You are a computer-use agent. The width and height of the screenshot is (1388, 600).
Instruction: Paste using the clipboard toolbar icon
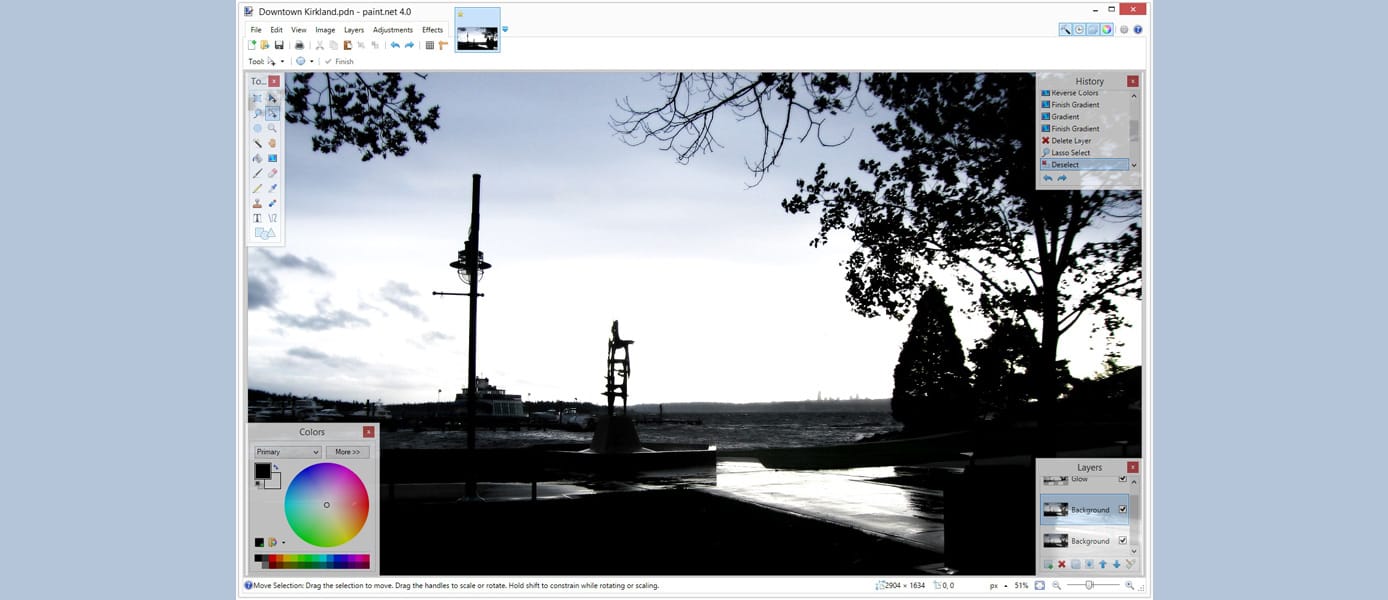[x=347, y=45]
